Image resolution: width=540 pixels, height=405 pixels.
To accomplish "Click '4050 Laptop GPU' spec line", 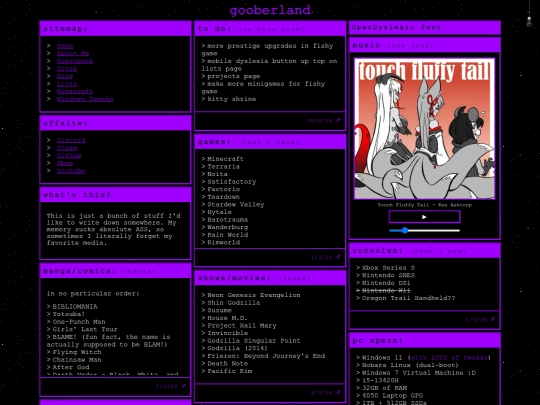I will point(392,395).
